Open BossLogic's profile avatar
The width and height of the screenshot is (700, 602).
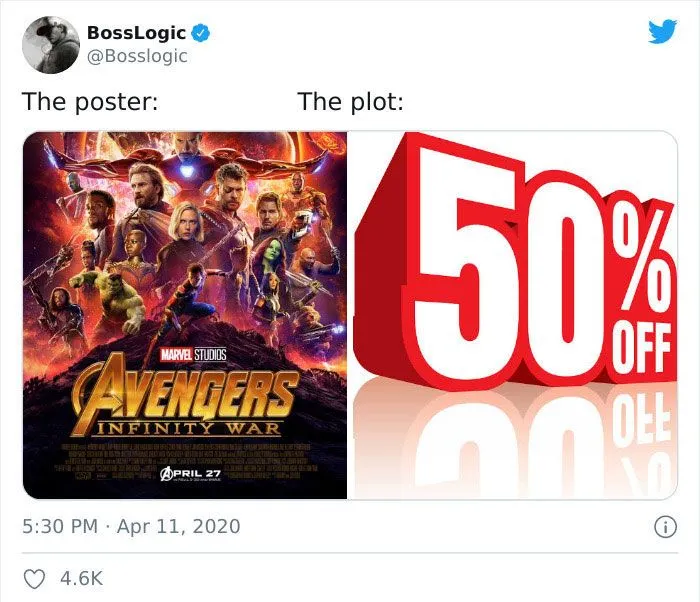(x=50, y=44)
